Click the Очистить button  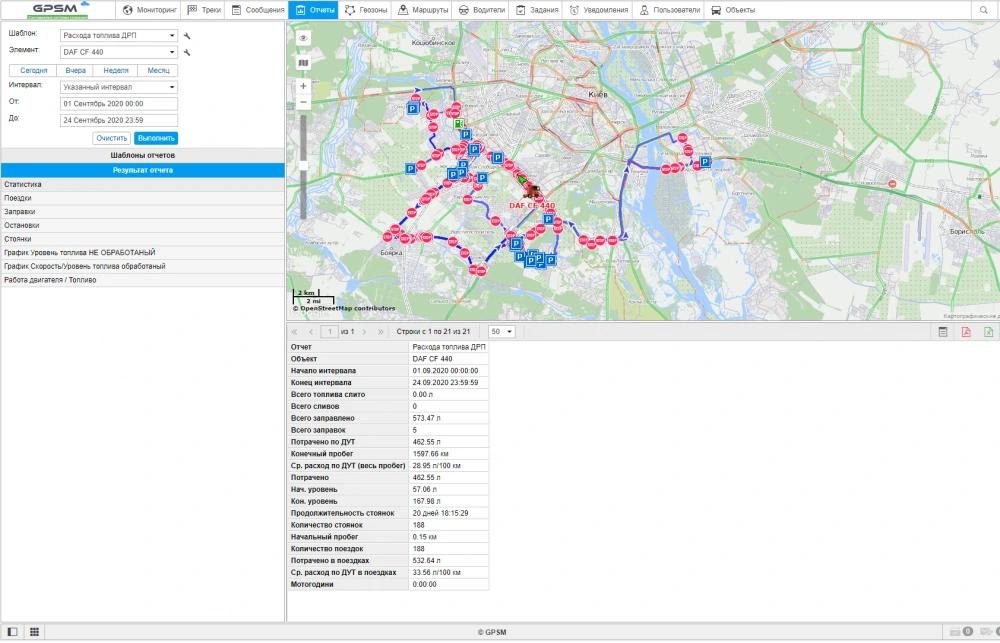coord(112,138)
